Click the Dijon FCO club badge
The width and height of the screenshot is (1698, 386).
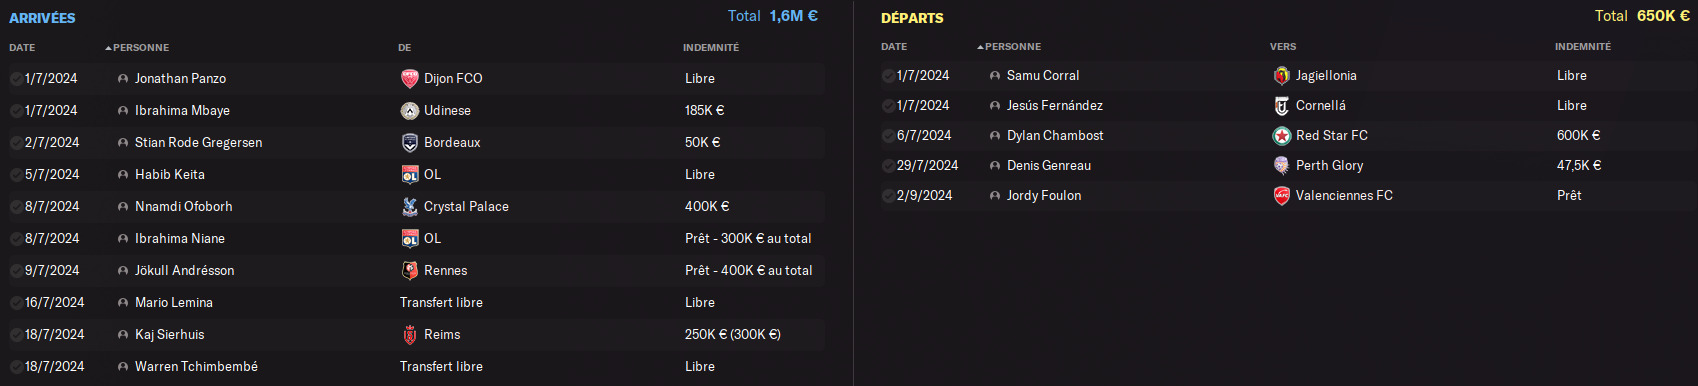click(x=409, y=78)
